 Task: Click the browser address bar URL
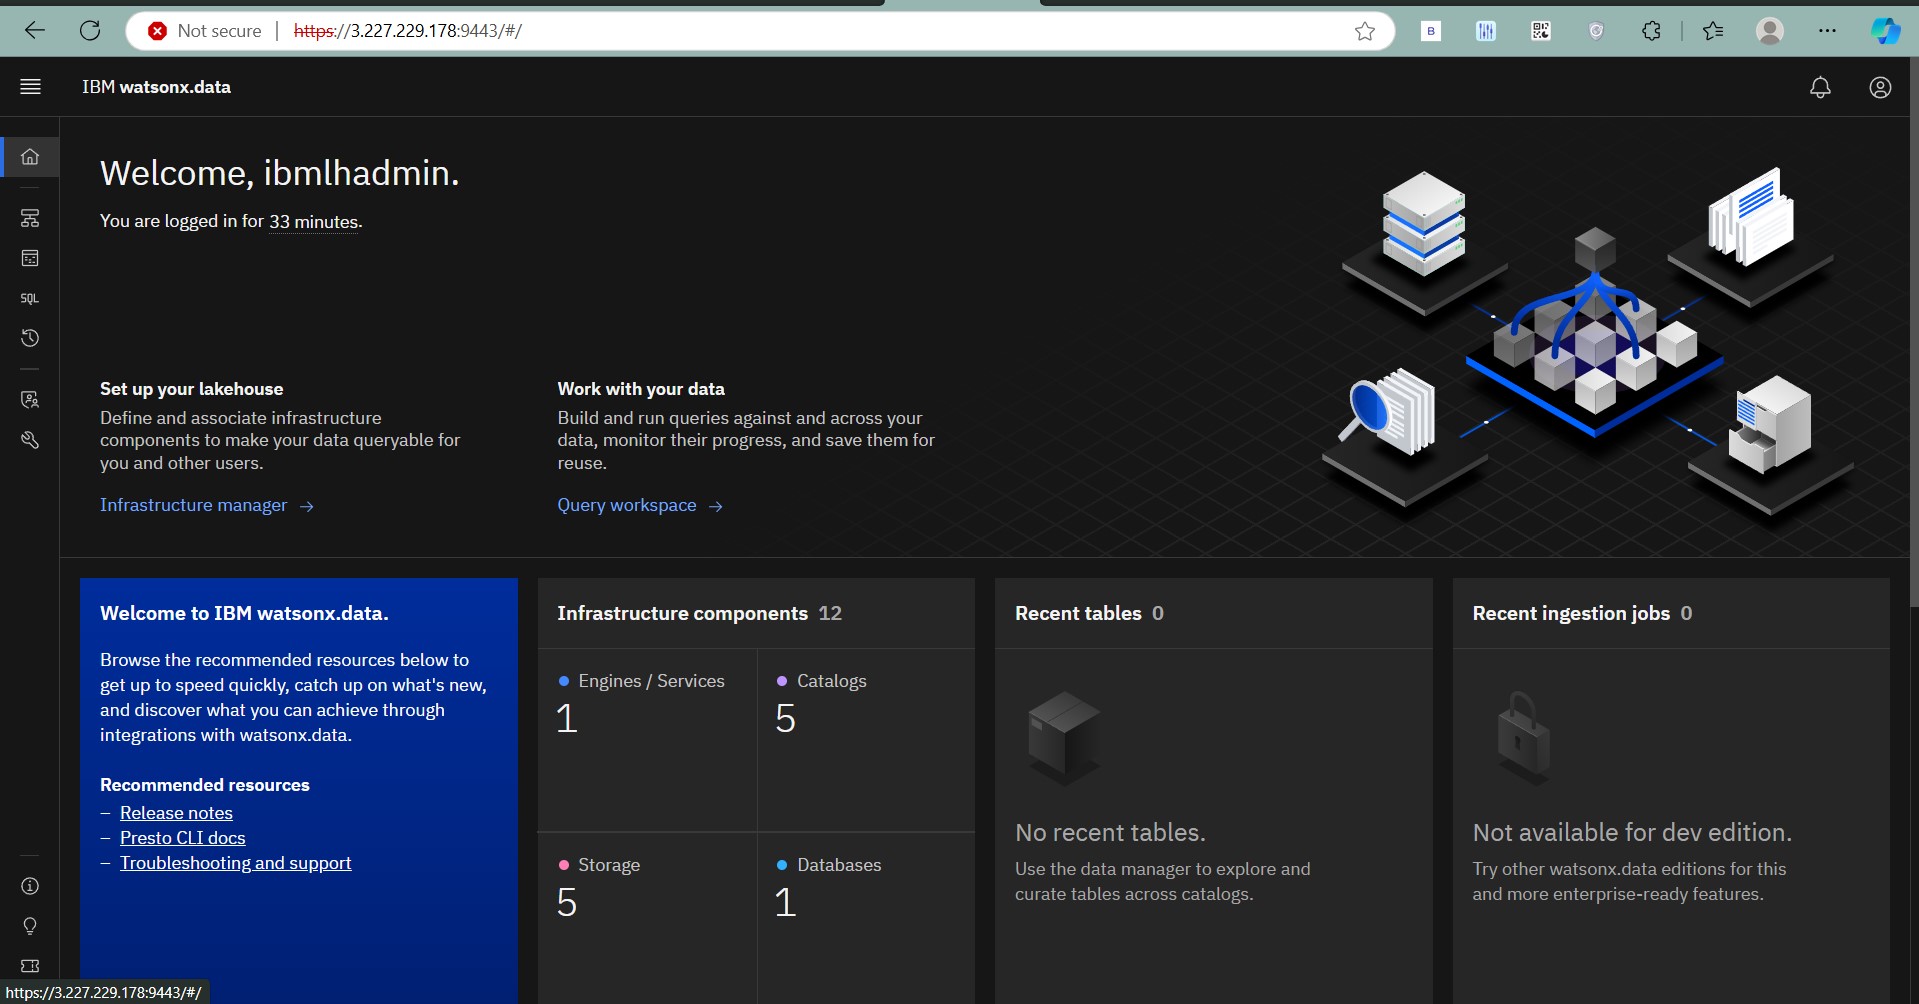(408, 31)
